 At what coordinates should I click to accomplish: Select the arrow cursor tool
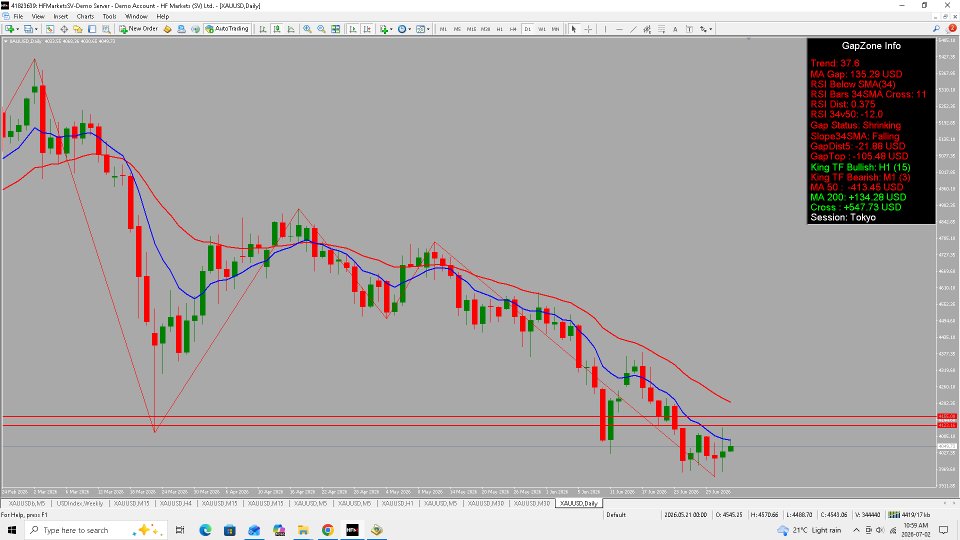click(574, 29)
